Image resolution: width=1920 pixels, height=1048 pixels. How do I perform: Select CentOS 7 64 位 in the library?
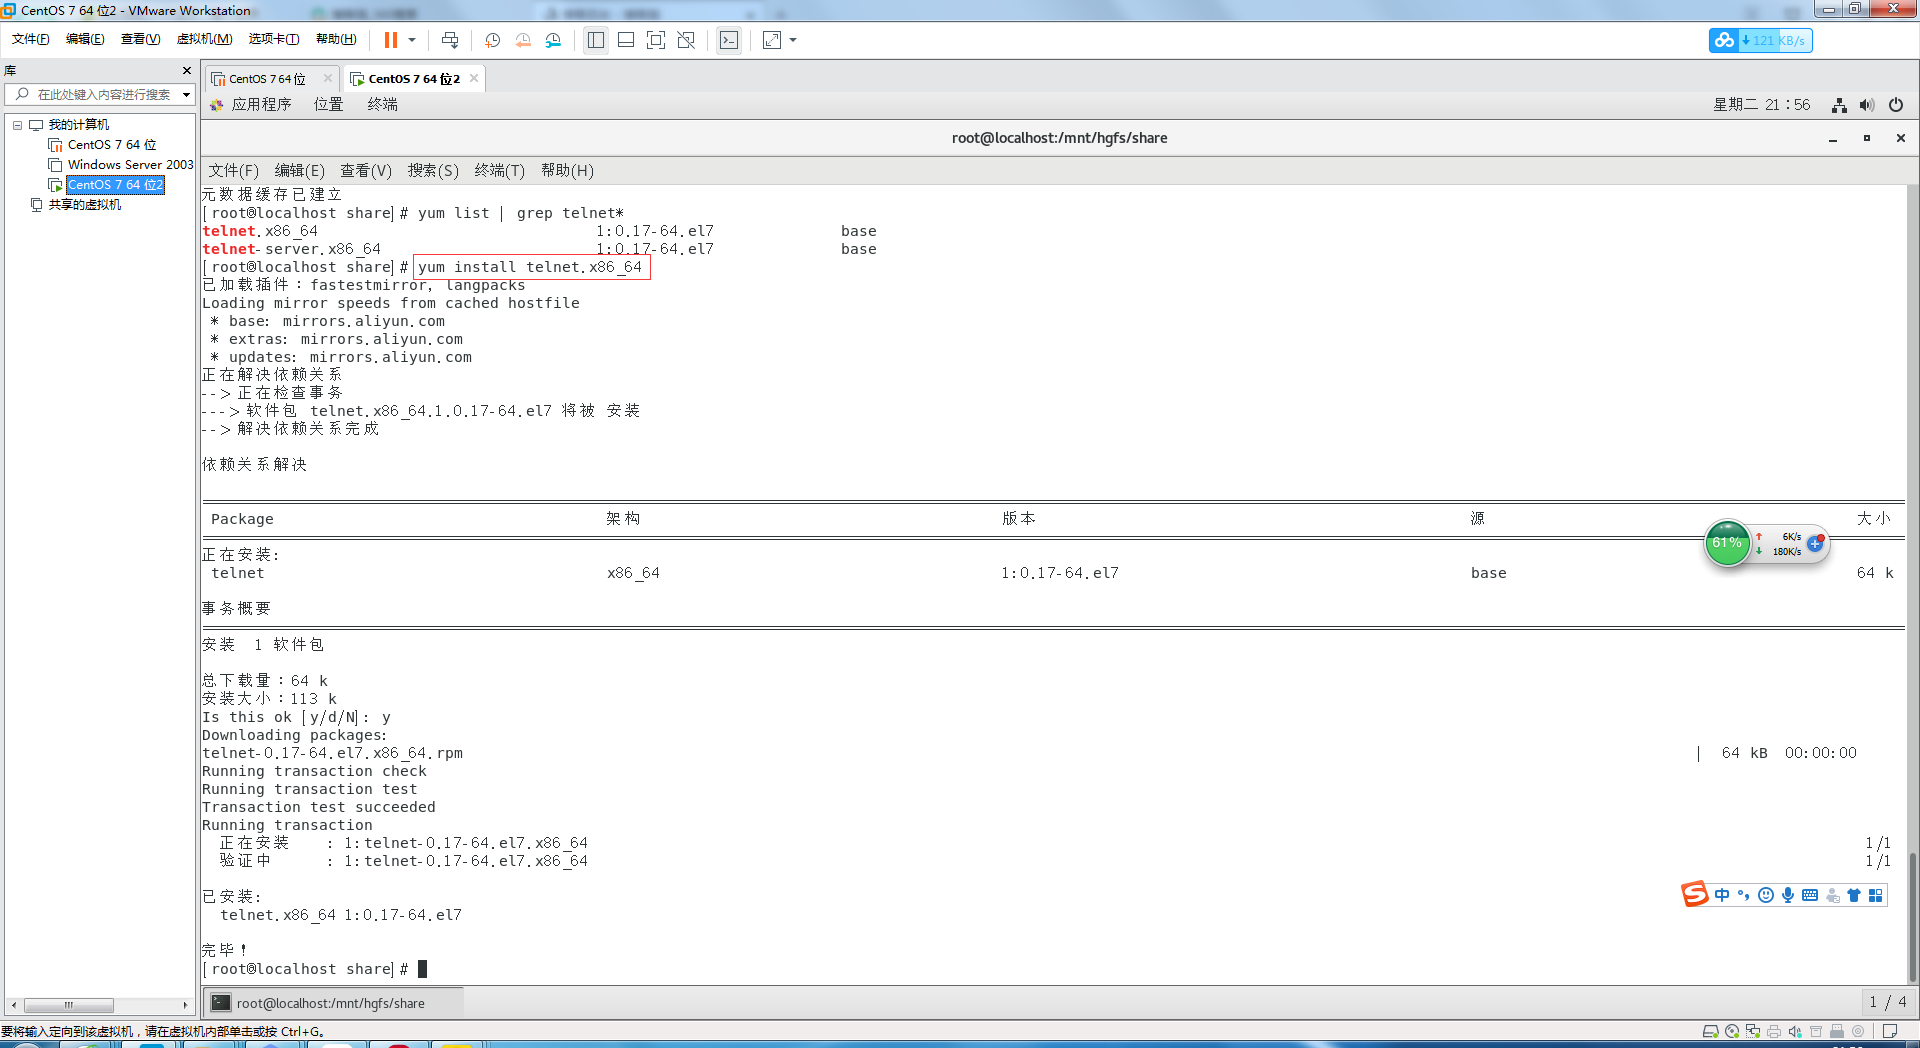(112, 145)
